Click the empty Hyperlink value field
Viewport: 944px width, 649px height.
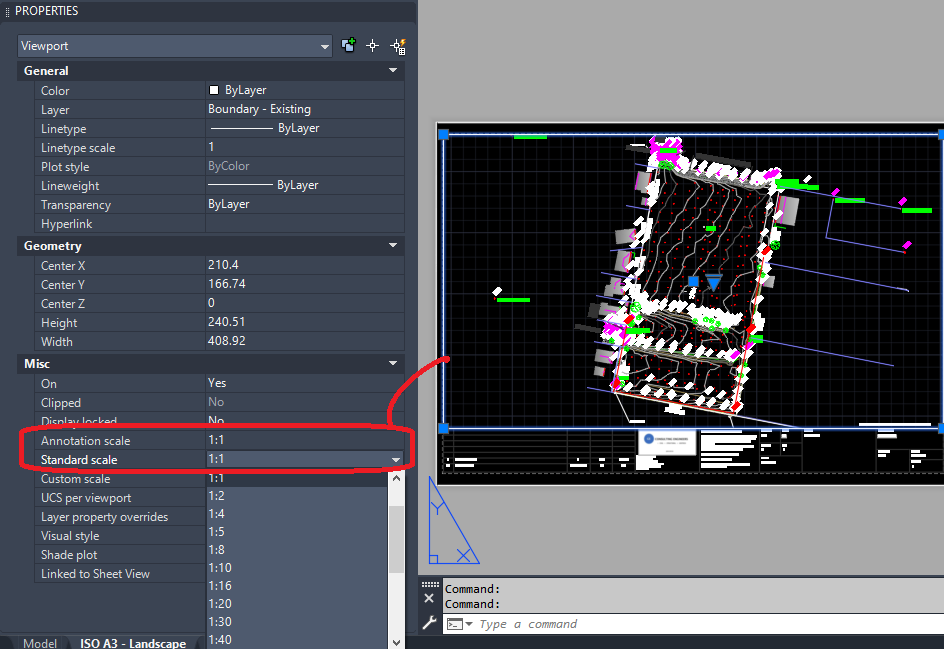tap(305, 223)
